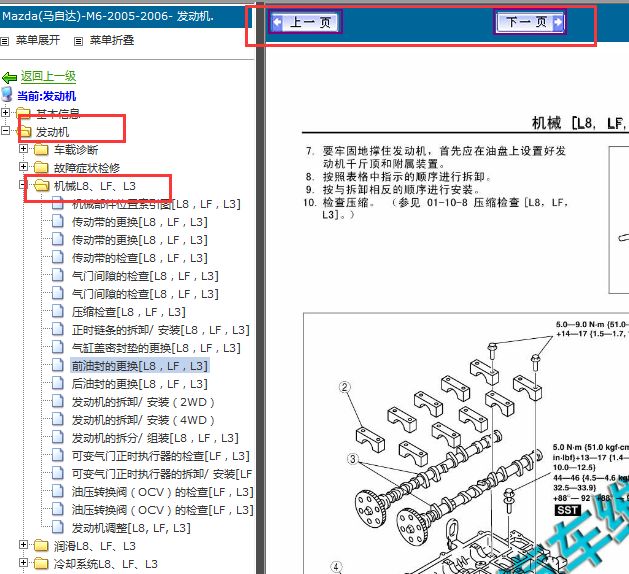Viewport: 629px width, 574px height.
Task: Open 气缸盖密封垫的更换[L8，LF，L3] page
Action: tap(156, 348)
